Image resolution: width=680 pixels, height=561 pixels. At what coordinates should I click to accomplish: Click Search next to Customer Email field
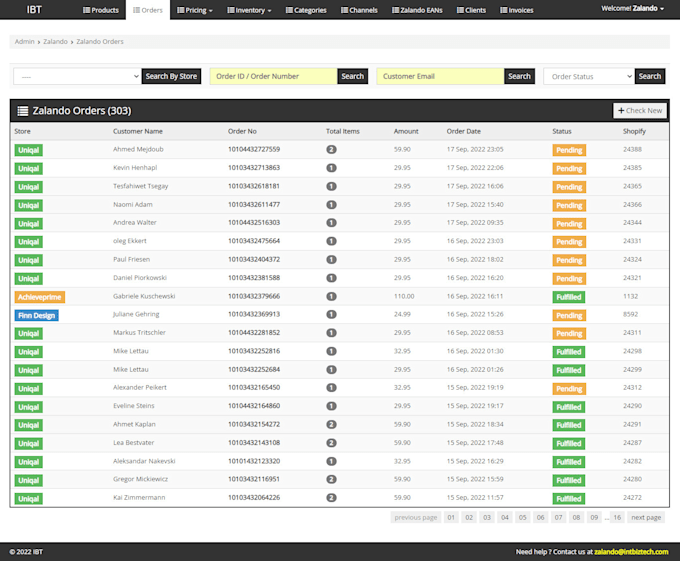pyautogui.click(x=520, y=76)
